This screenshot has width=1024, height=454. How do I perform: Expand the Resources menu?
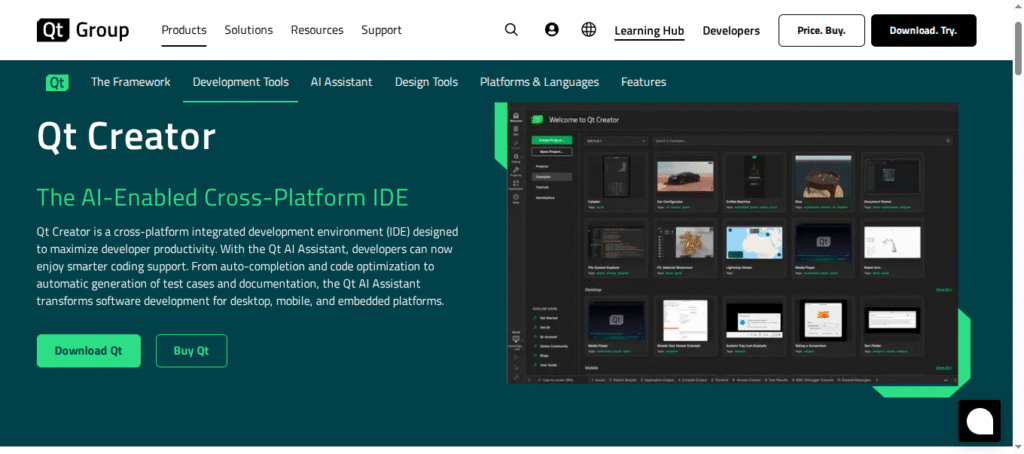[317, 30]
